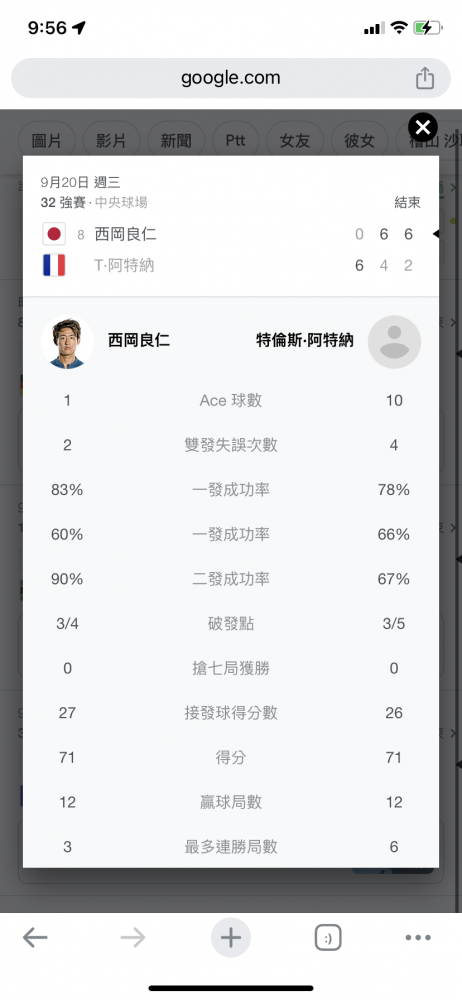This screenshot has height=1000, width=462.
Task: Select the 影片 filter chip
Action: pyautogui.click(x=111, y=140)
